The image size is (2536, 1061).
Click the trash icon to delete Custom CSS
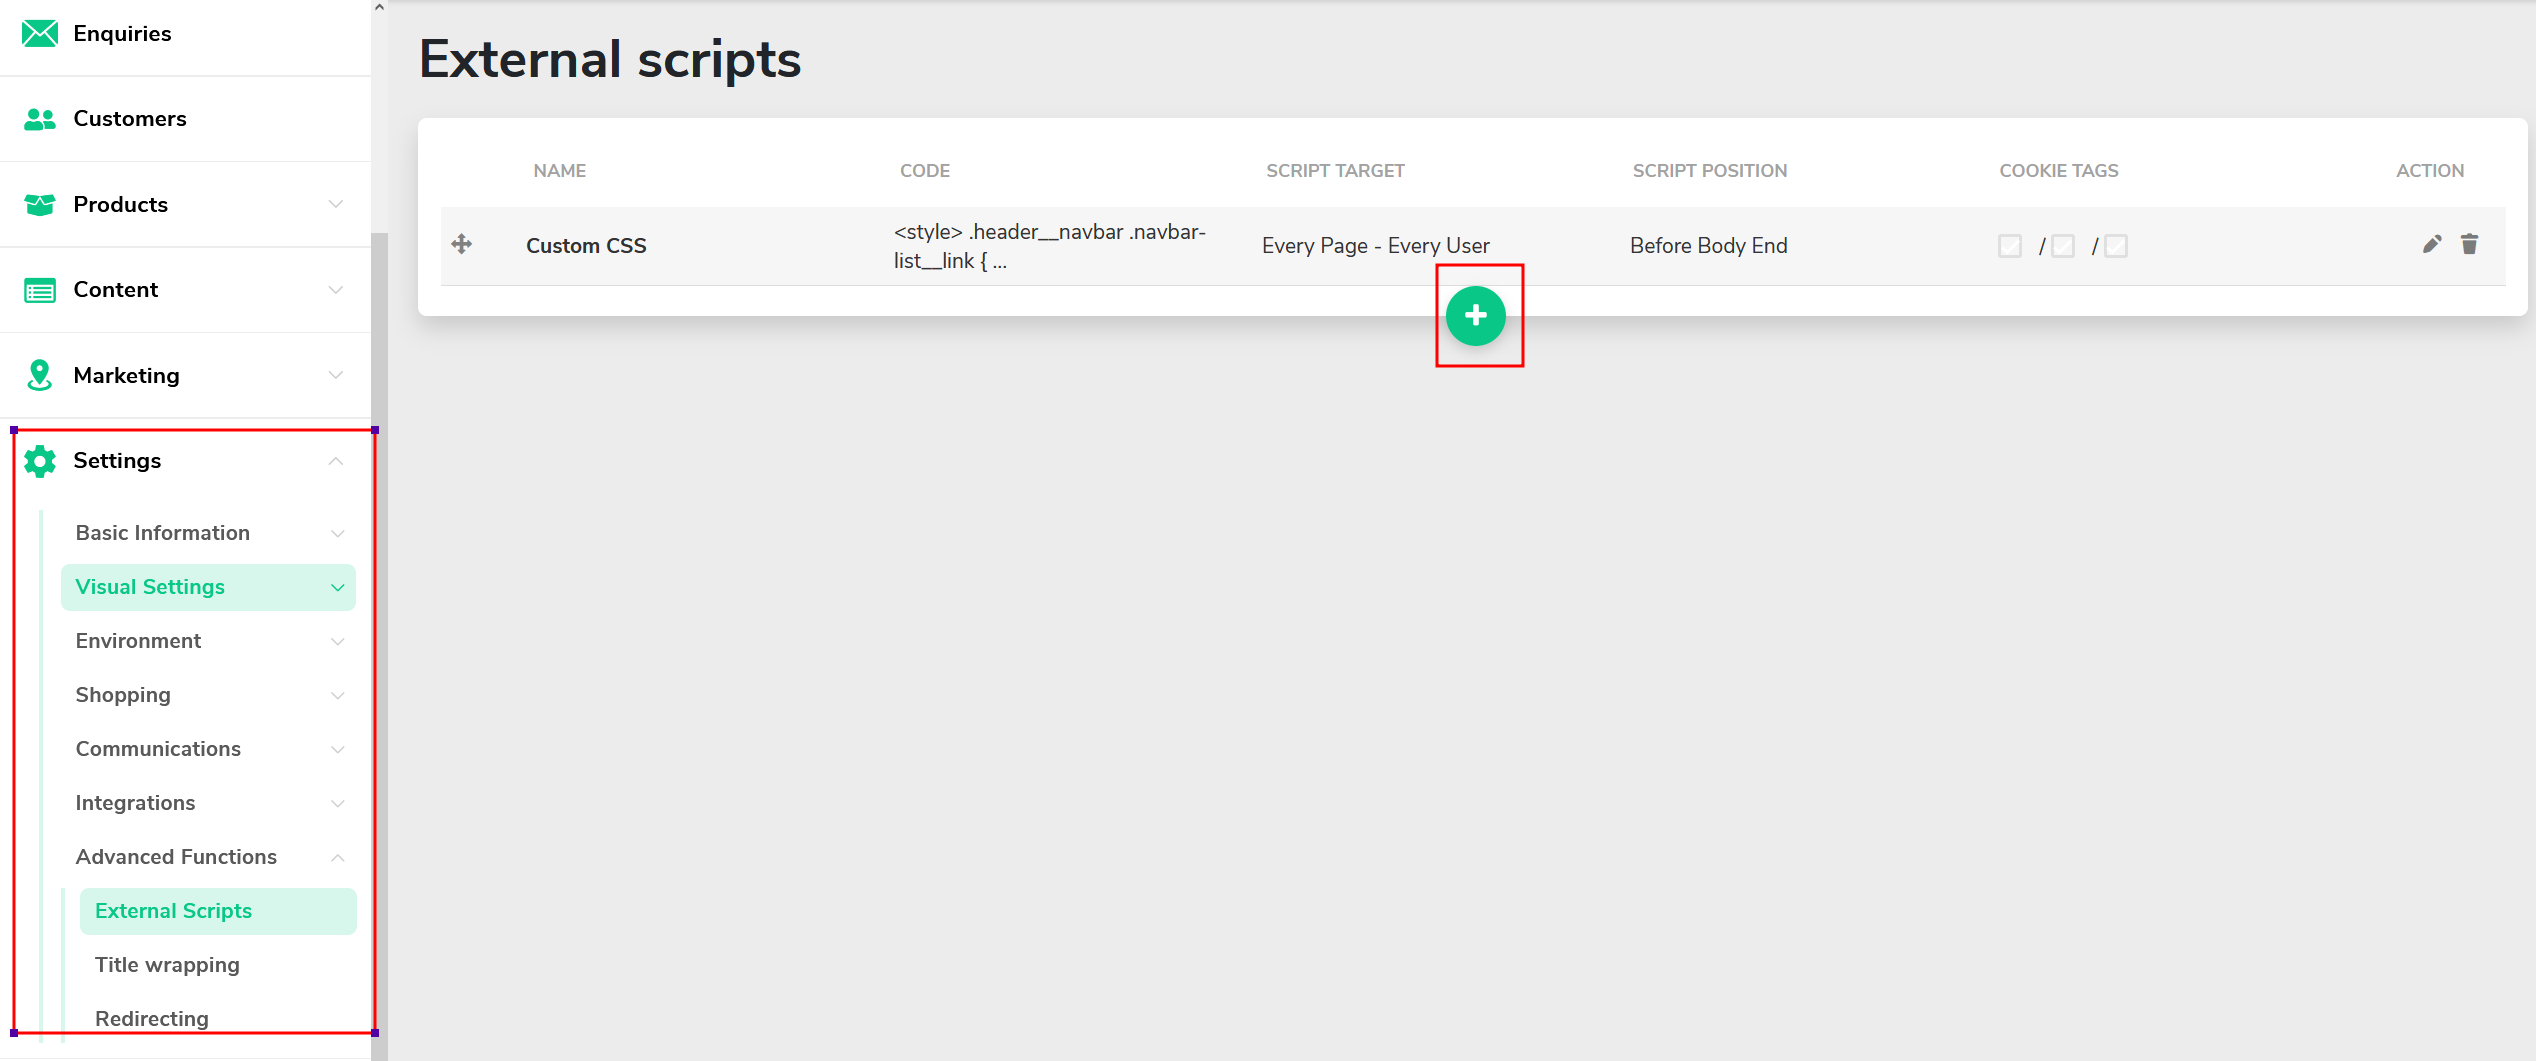tap(2469, 244)
